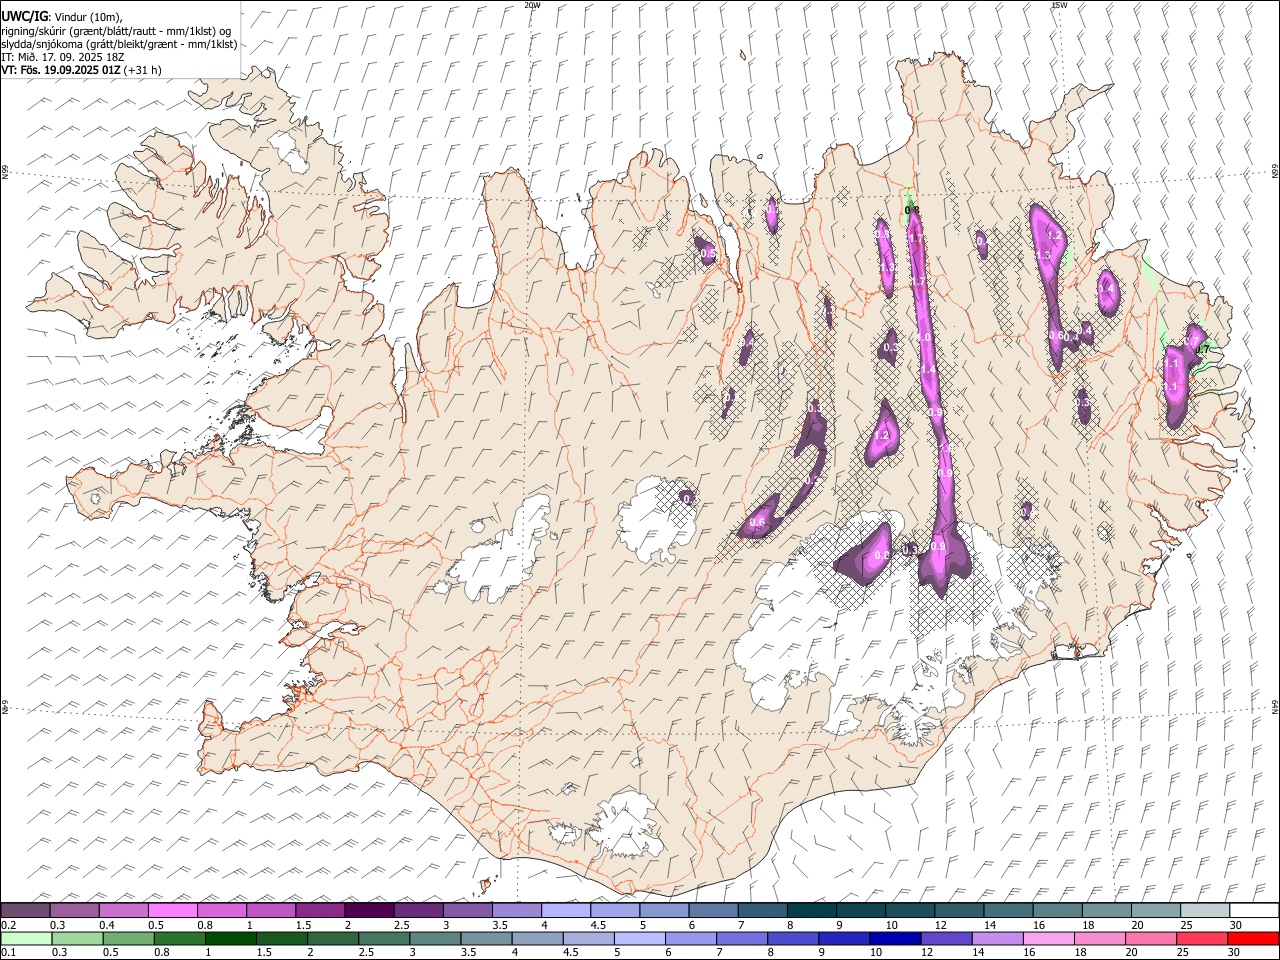The height and width of the screenshot is (960, 1280).
Task: Click the '(+31 h)' forecast offset
Action: pyautogui.click(x=143, y=70)
